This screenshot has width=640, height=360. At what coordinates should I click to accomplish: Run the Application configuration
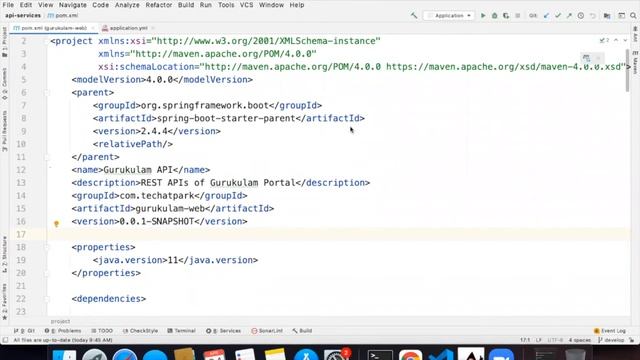[x=483, y=16]
